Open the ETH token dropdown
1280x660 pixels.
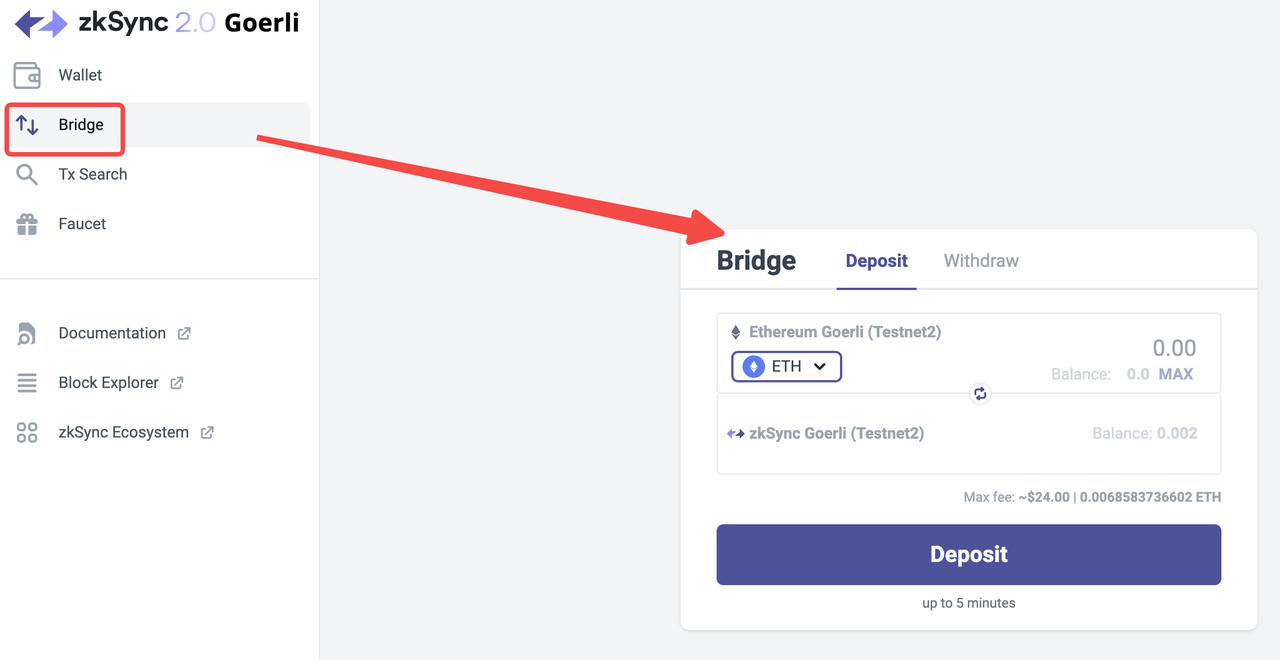(786, 367)
